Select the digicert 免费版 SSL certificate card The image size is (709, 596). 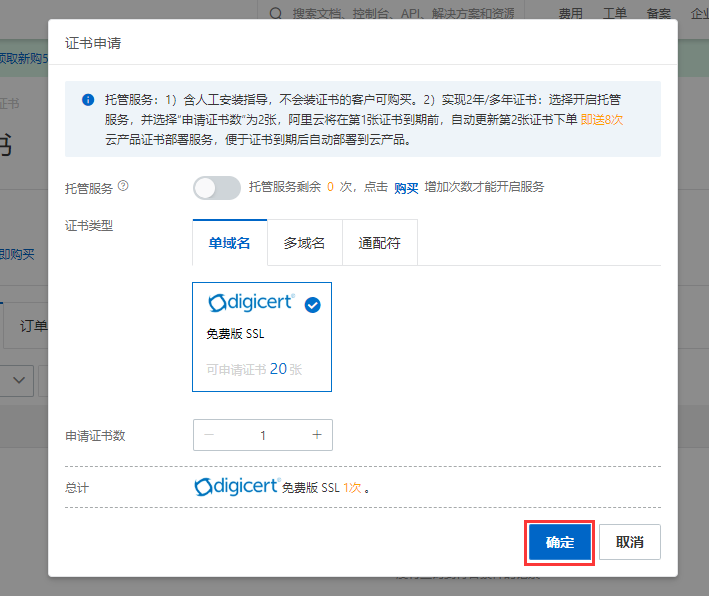point(262,336)
